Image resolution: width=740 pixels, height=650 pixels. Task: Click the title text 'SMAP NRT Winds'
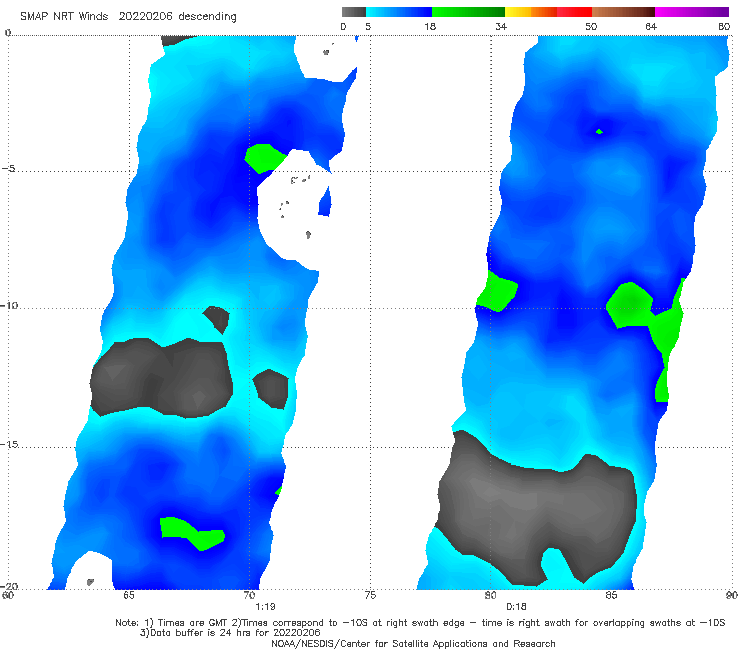[x=64, y=17]
